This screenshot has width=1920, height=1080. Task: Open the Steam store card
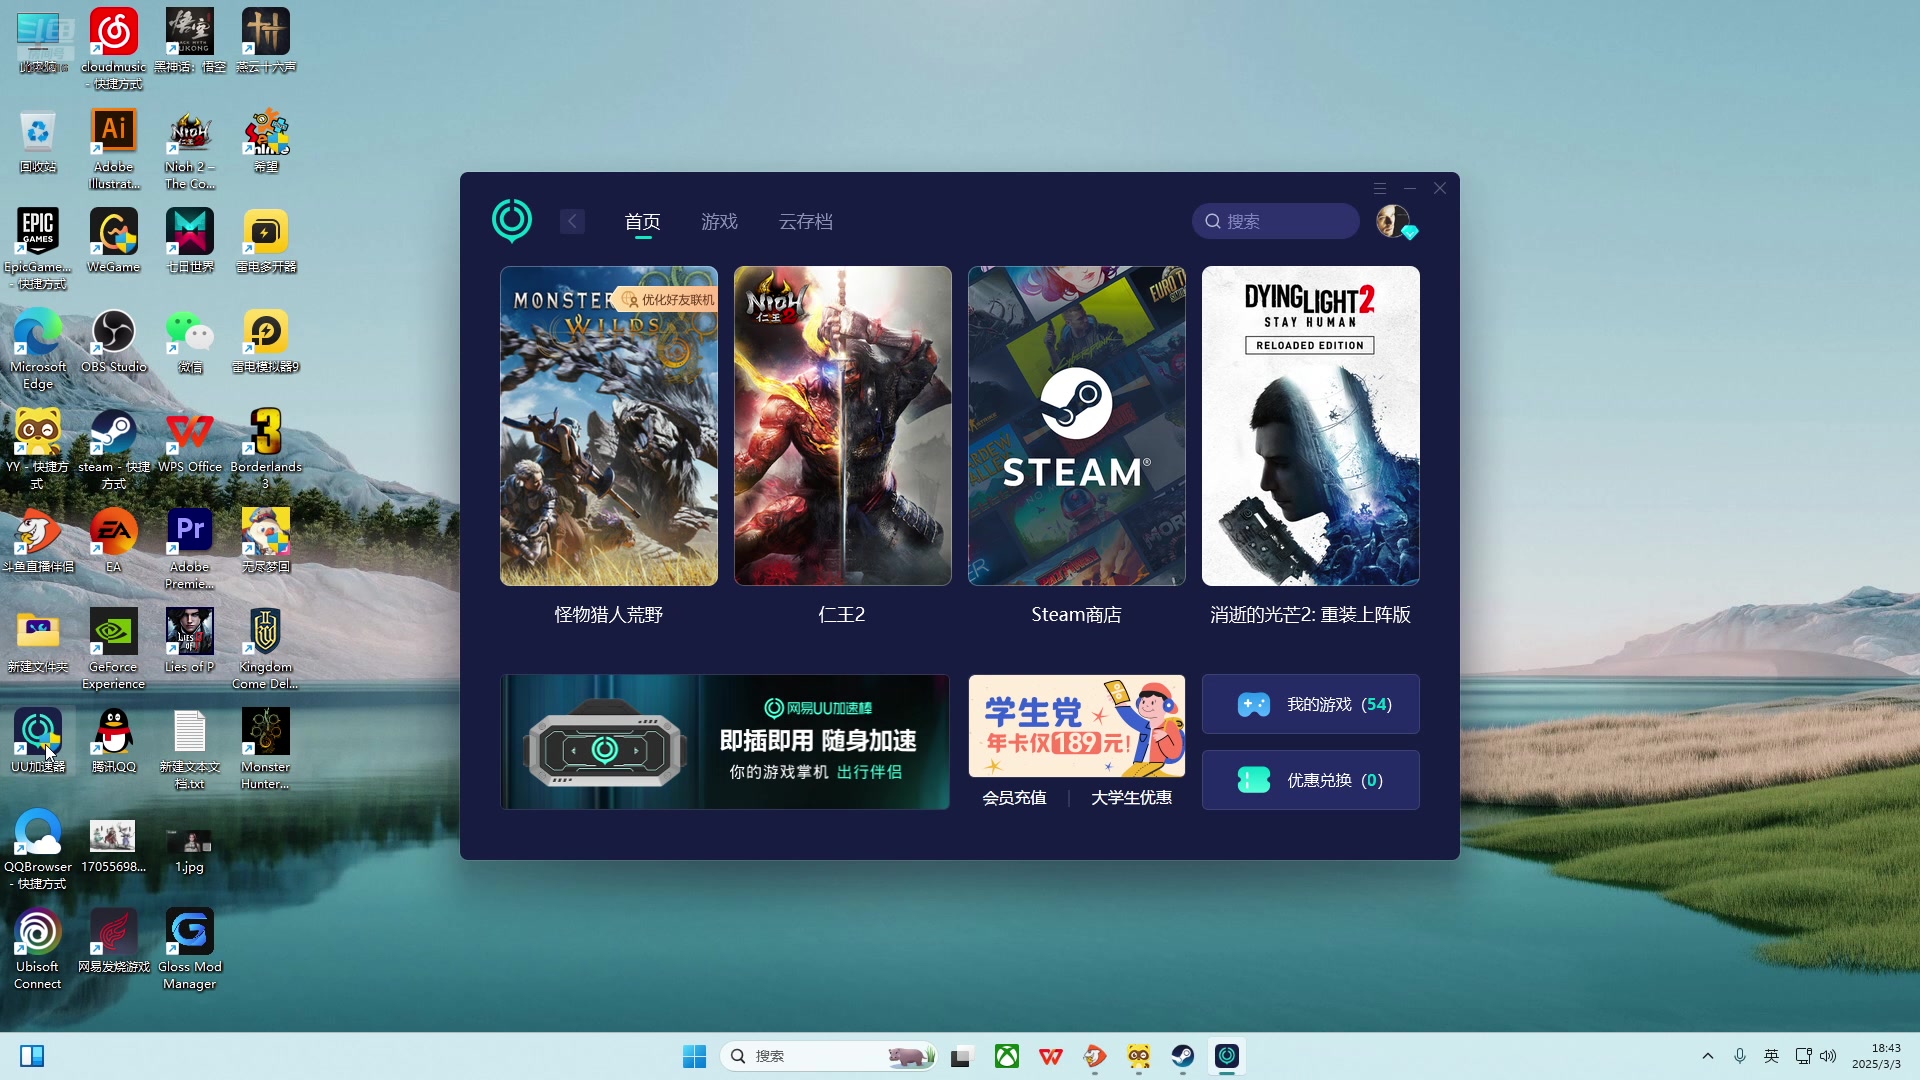point(1077,426)
